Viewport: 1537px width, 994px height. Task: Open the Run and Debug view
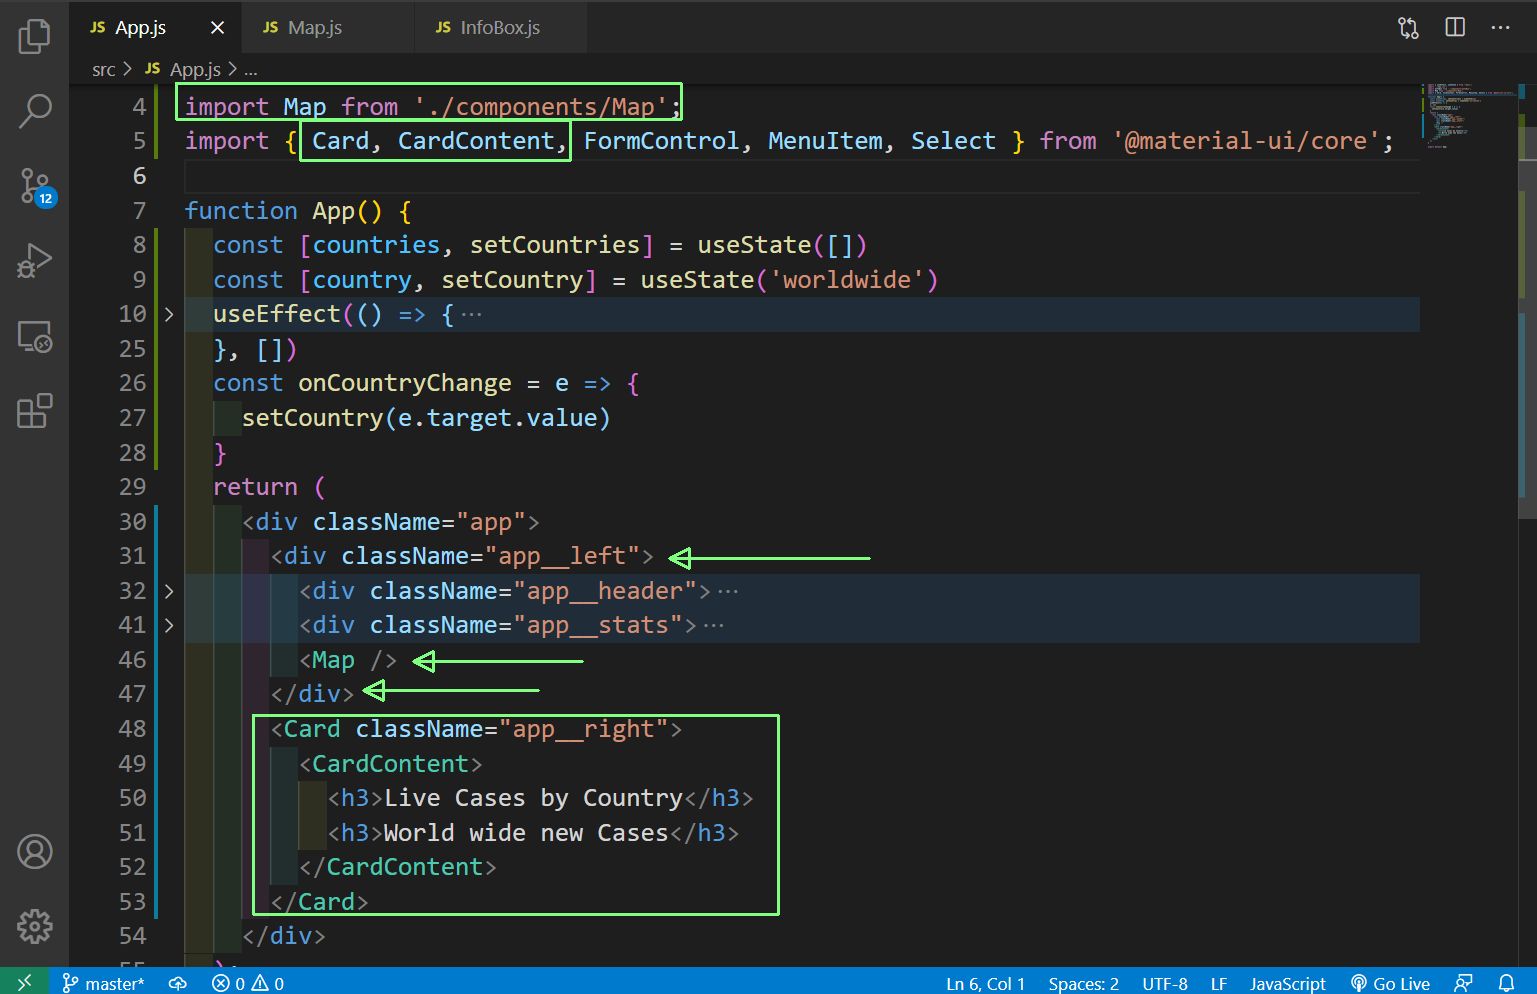pyautogui.click(x=34, y=261)
